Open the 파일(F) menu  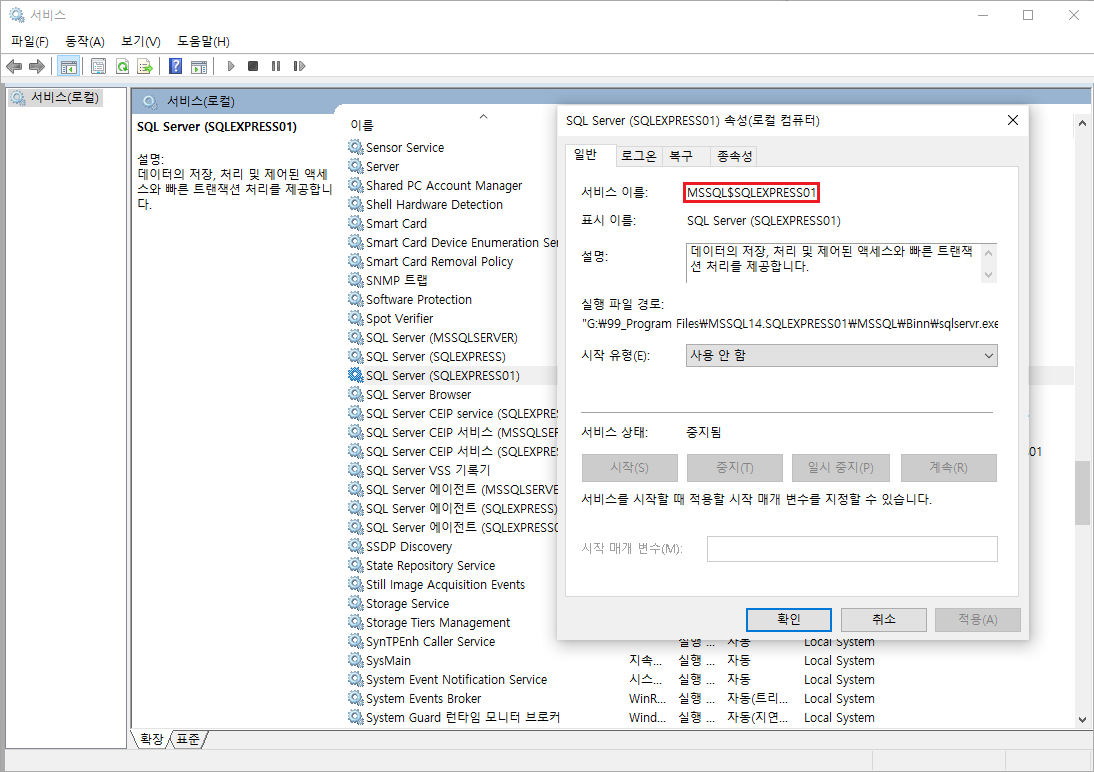click(x=30, y=41)
